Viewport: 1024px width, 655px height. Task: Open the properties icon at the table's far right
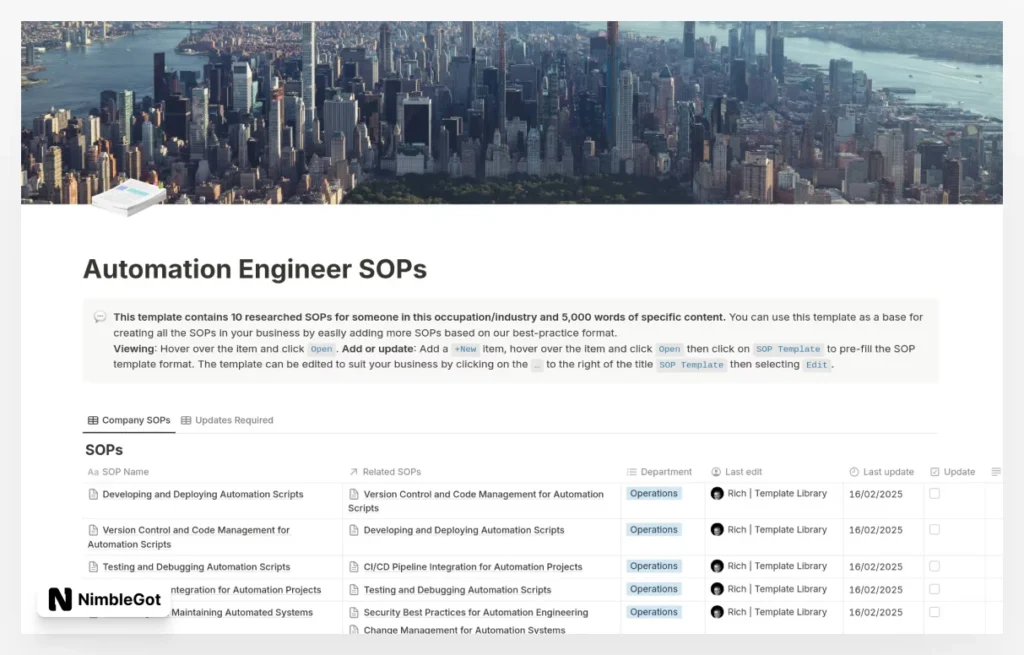pyautogui.click(x=996, y=471)
